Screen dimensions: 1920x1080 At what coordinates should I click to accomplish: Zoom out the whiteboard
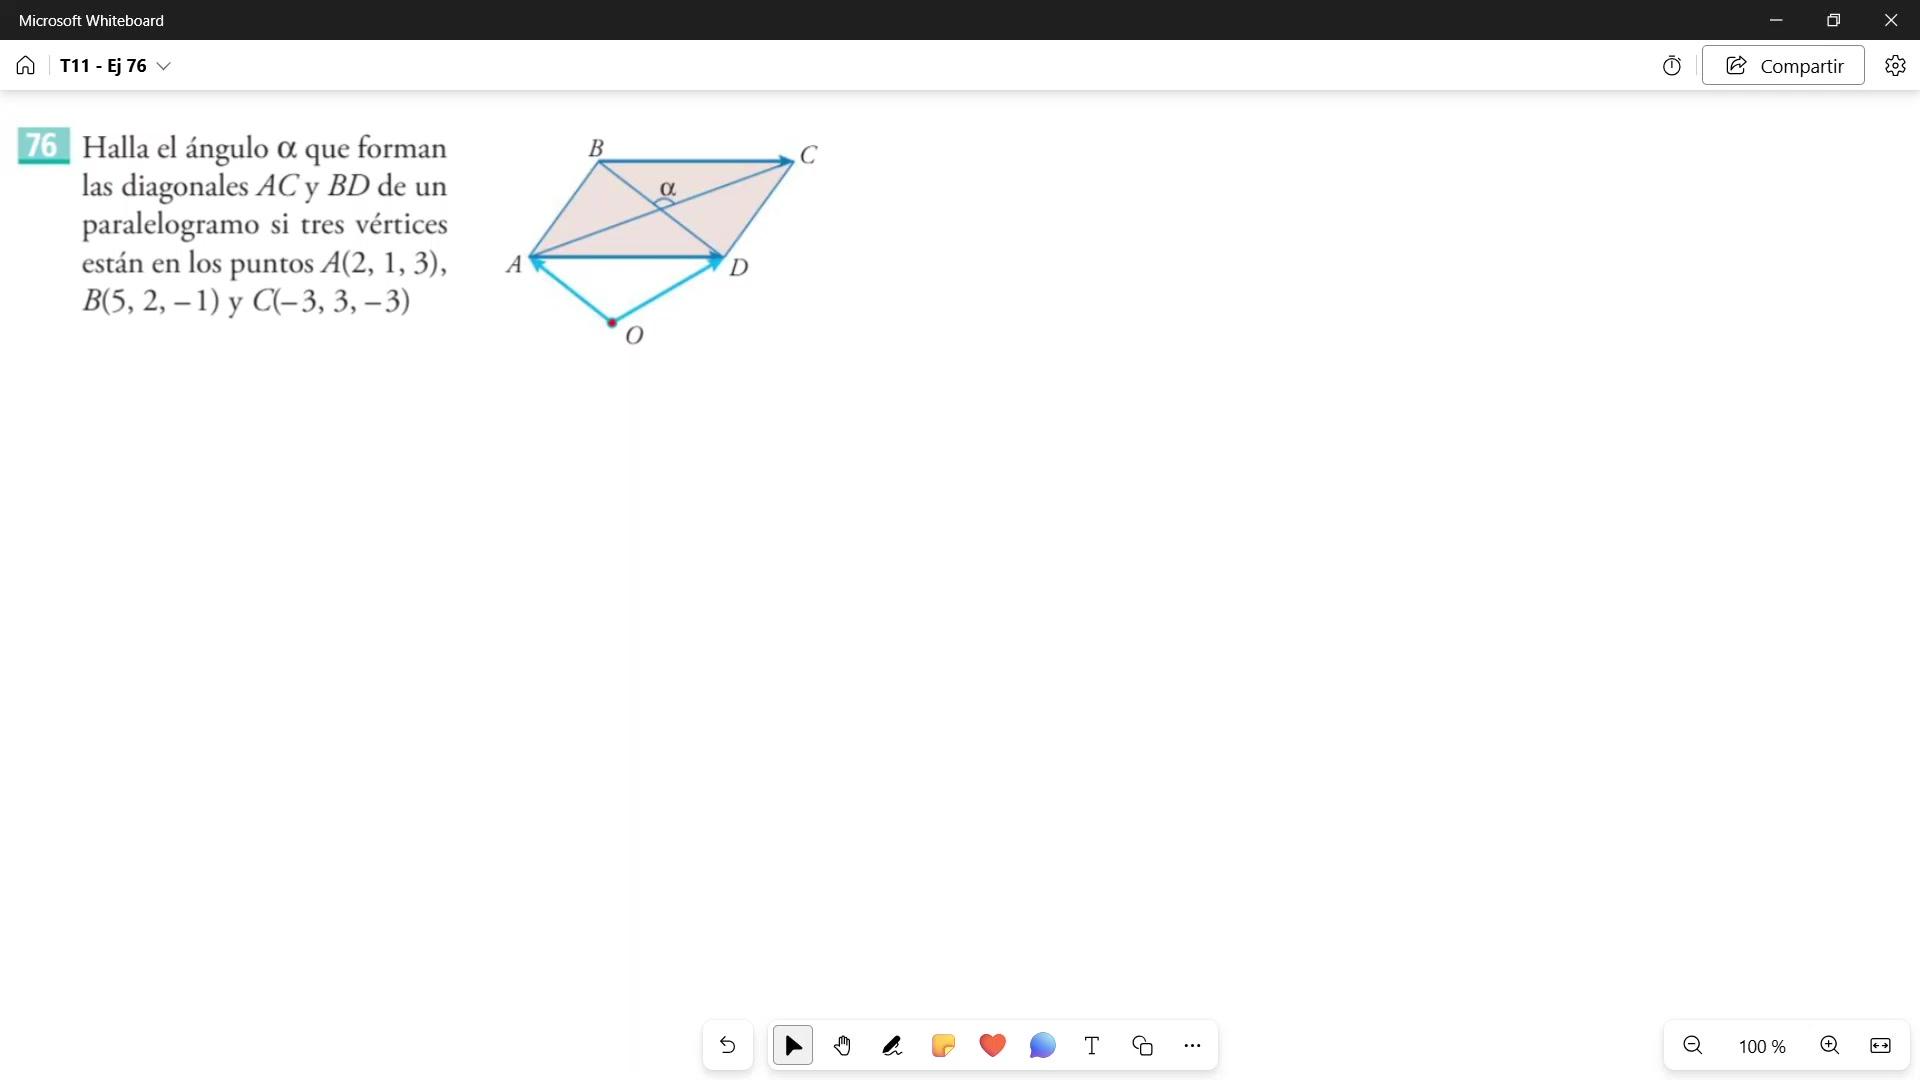[x=1693, y=1046]
